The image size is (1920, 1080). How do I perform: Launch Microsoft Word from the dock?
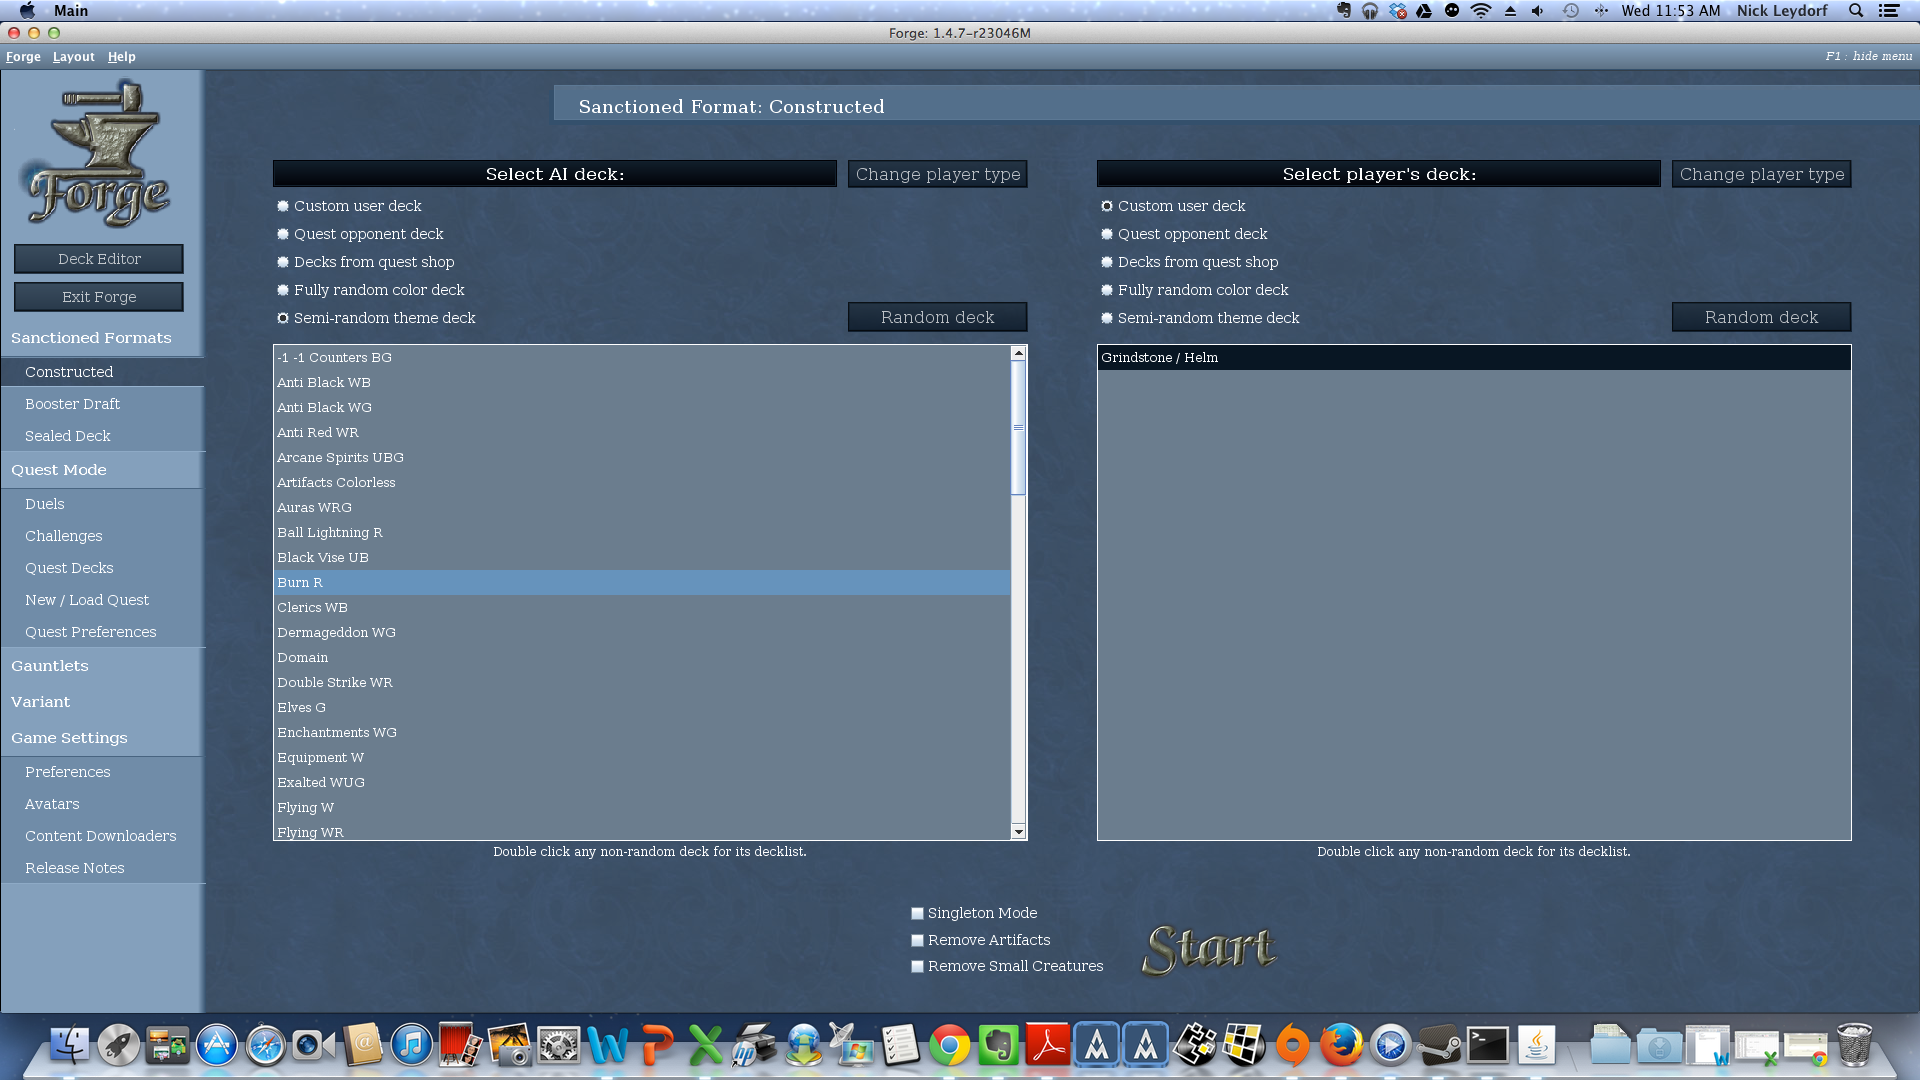[x=607, y=1045]
